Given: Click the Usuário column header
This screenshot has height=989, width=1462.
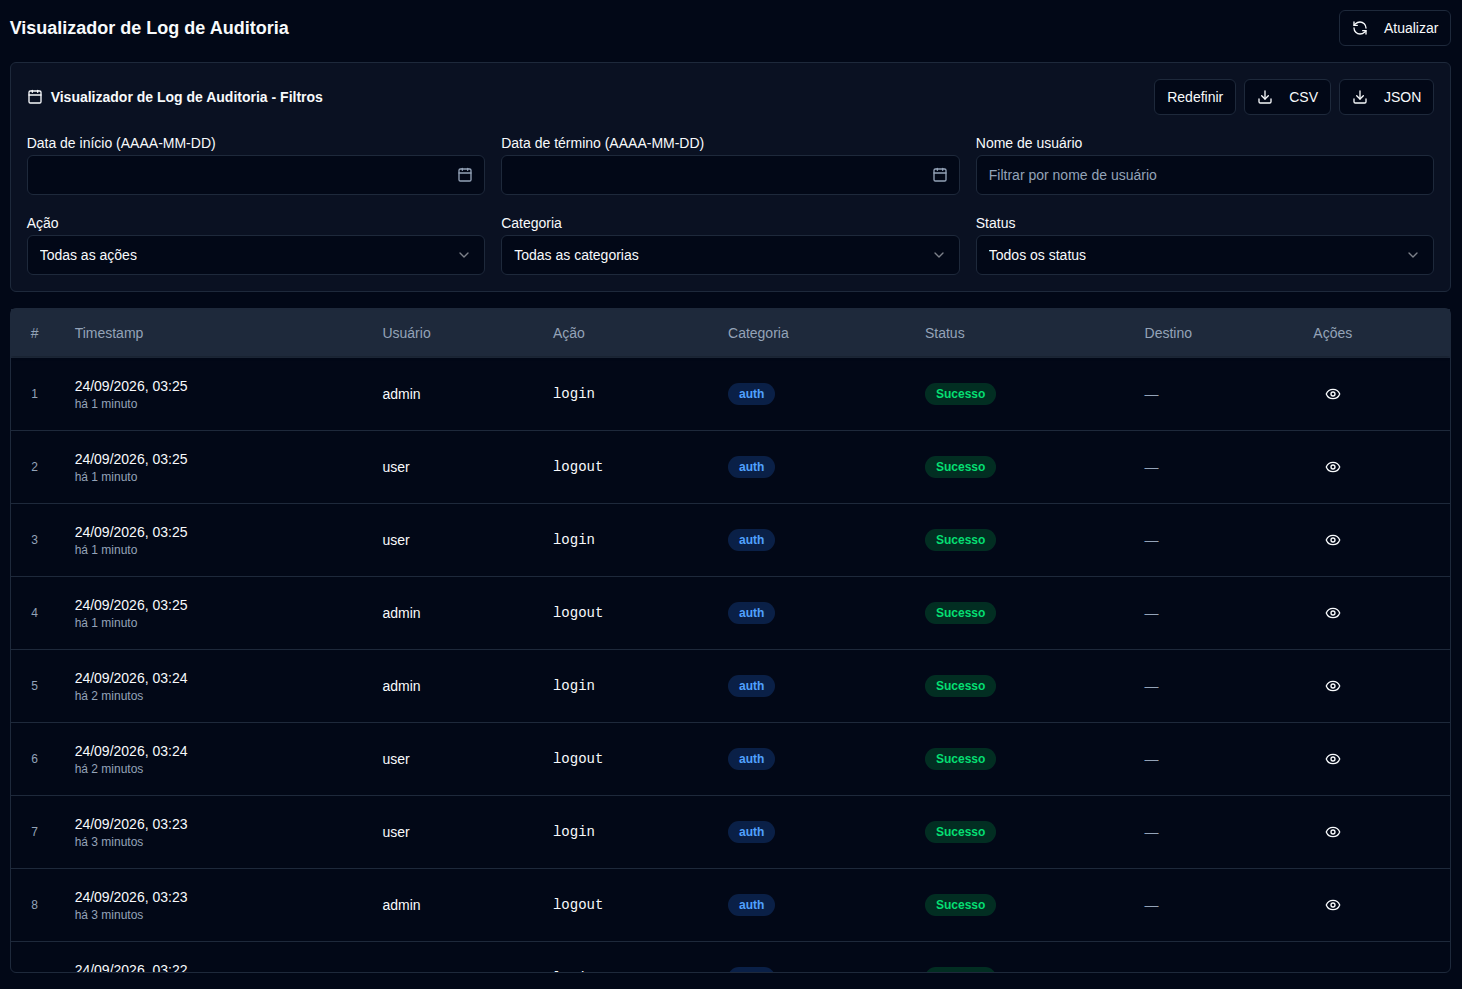Looking at the screenshot, I should (406, 333).
